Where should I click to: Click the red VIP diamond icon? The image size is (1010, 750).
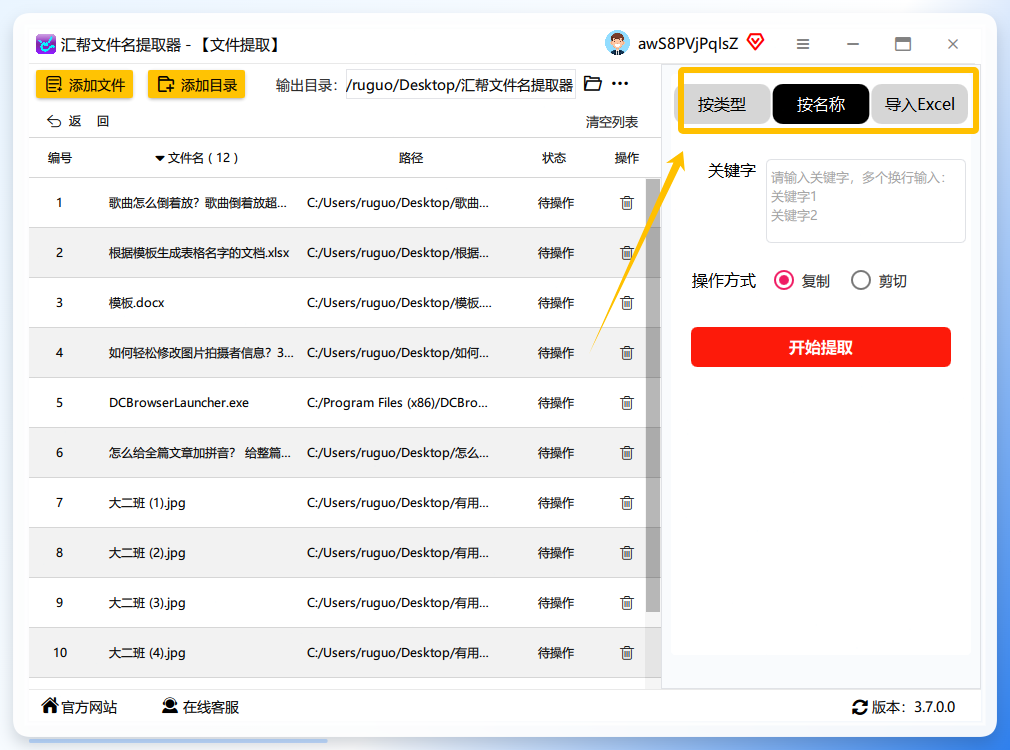click(756, 43)
